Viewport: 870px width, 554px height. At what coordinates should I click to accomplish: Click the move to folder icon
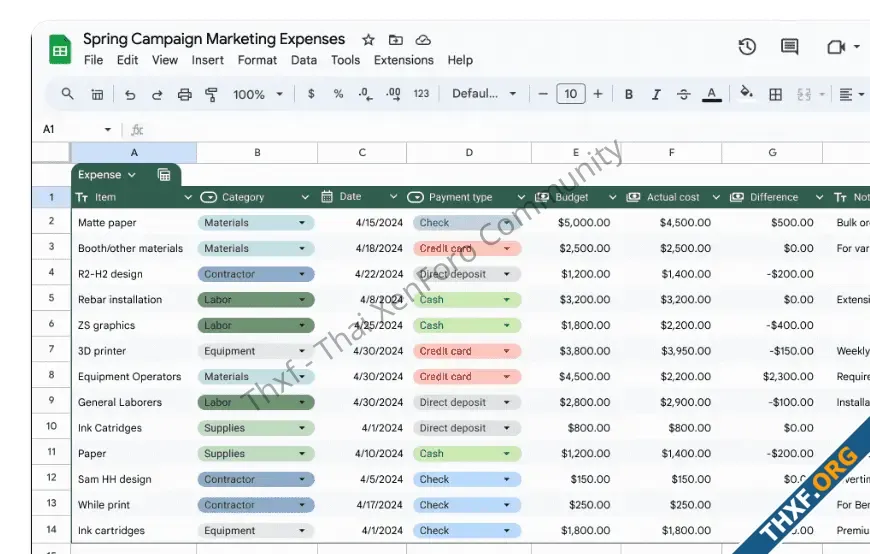coord(396,40)
